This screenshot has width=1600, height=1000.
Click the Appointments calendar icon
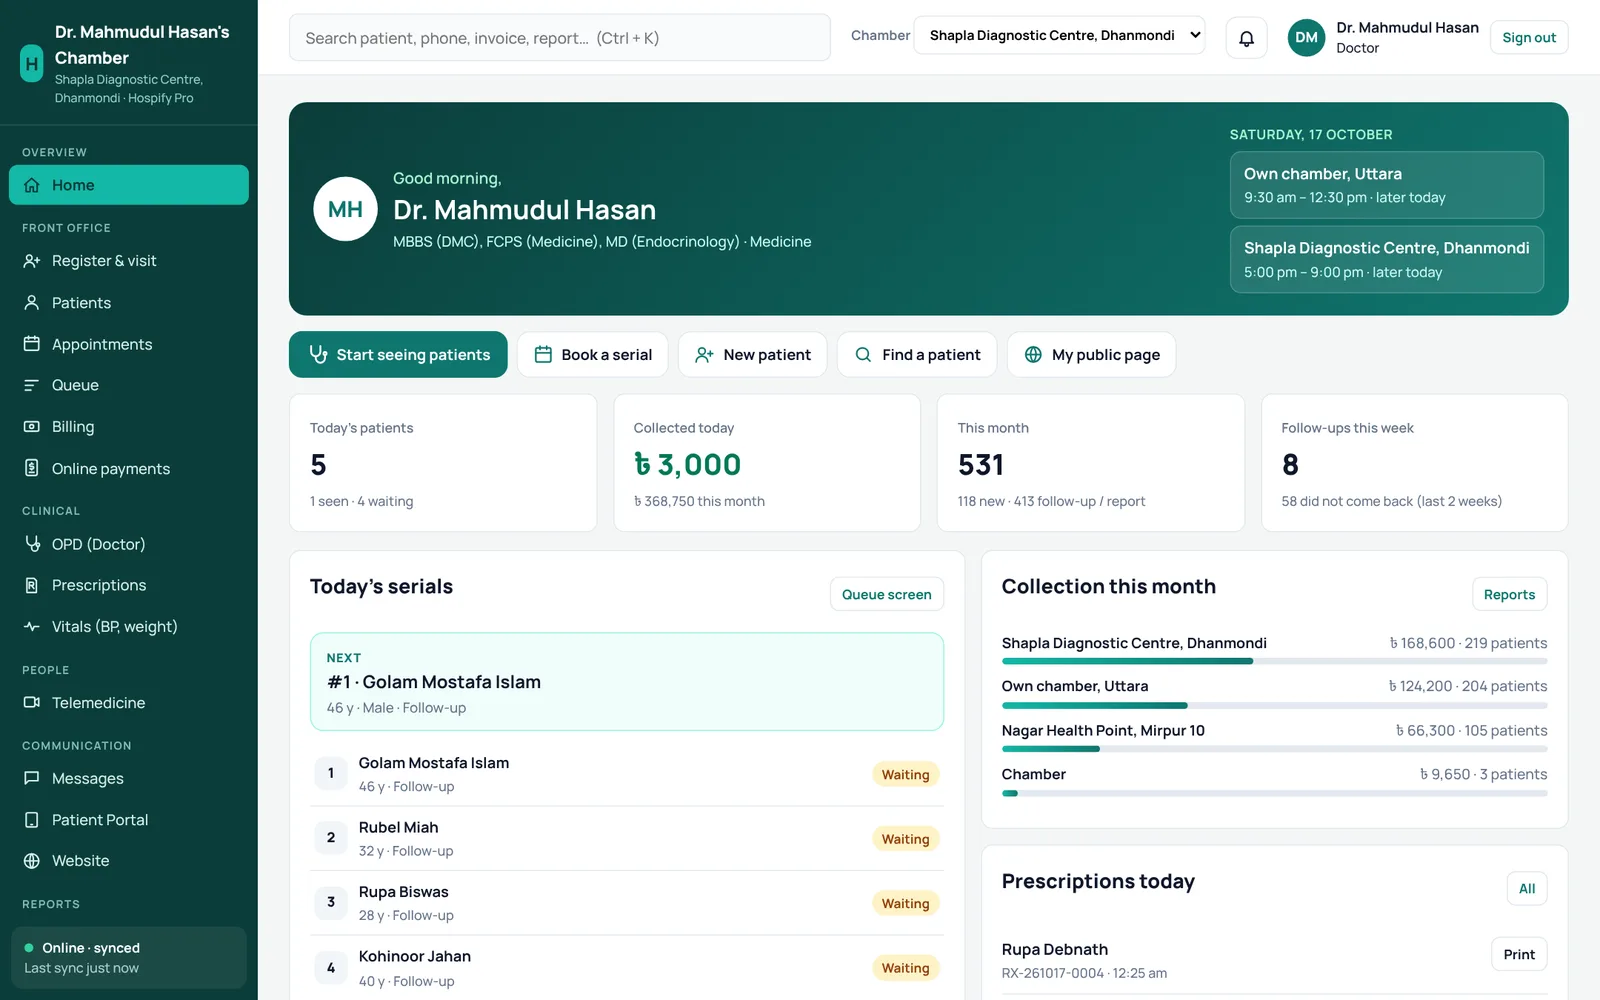[32, 344]
